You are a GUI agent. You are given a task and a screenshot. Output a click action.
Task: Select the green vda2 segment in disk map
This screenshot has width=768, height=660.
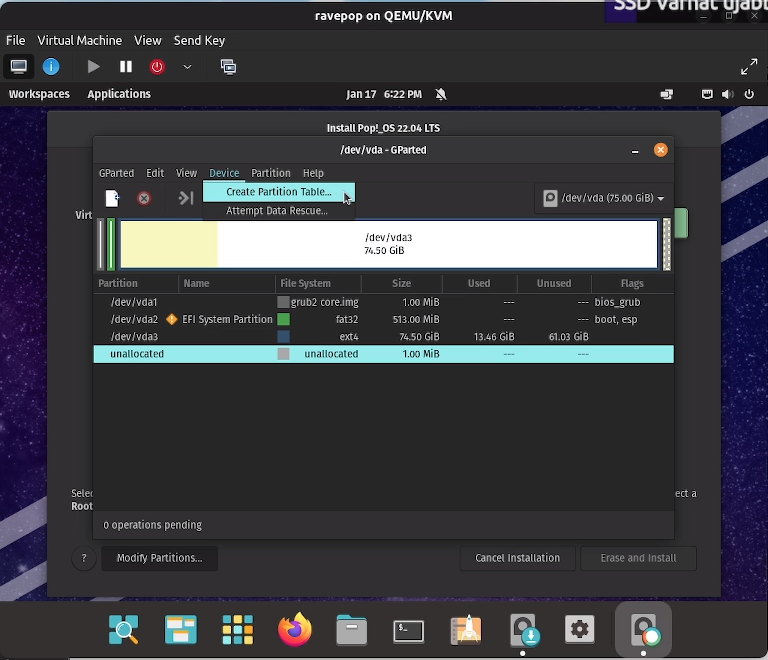111,244
